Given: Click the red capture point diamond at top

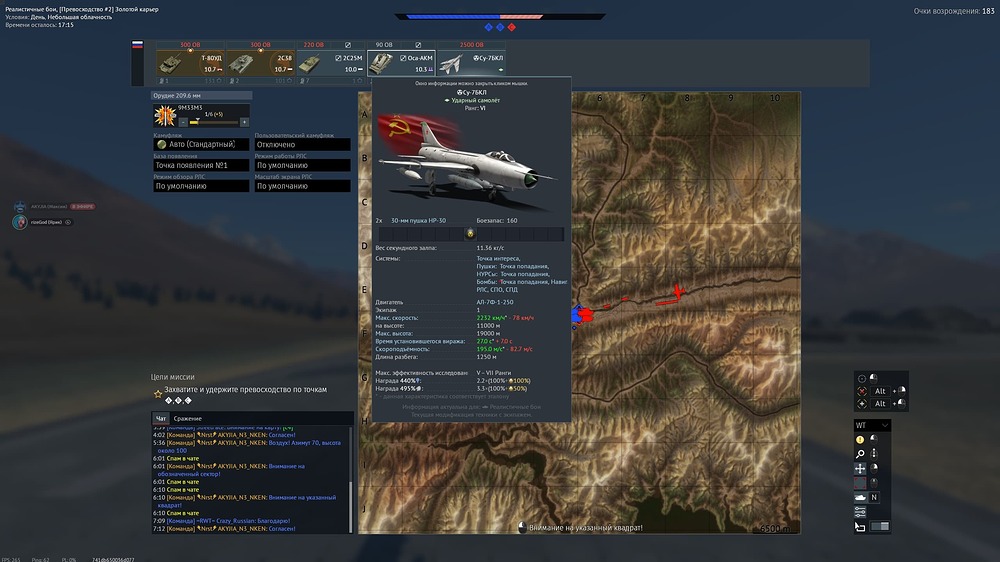Looking at the screenshot, I should 511,27.
